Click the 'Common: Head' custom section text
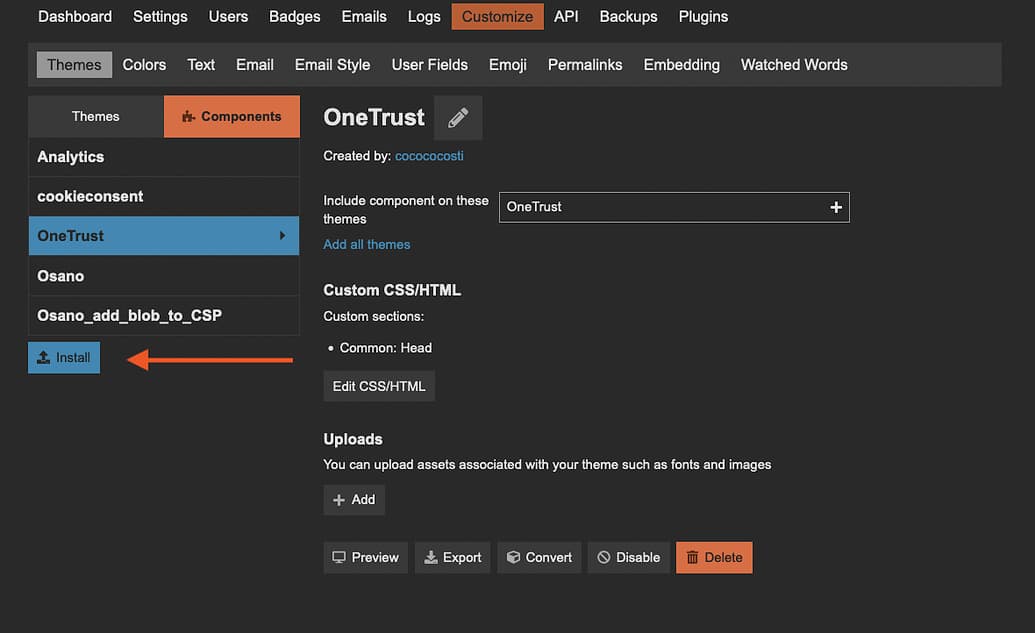Viewport: 1035px width, 633px height. point(385,348)
